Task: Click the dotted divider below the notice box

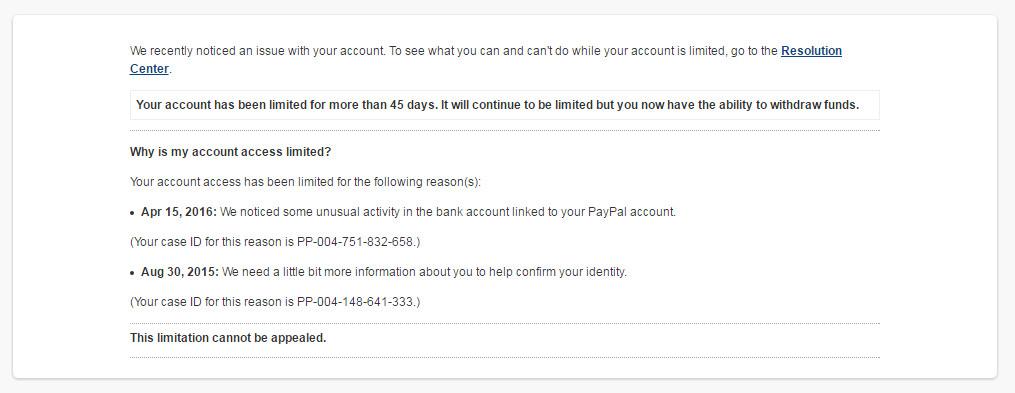Action: pyautogui.click(x=504, y=131)
